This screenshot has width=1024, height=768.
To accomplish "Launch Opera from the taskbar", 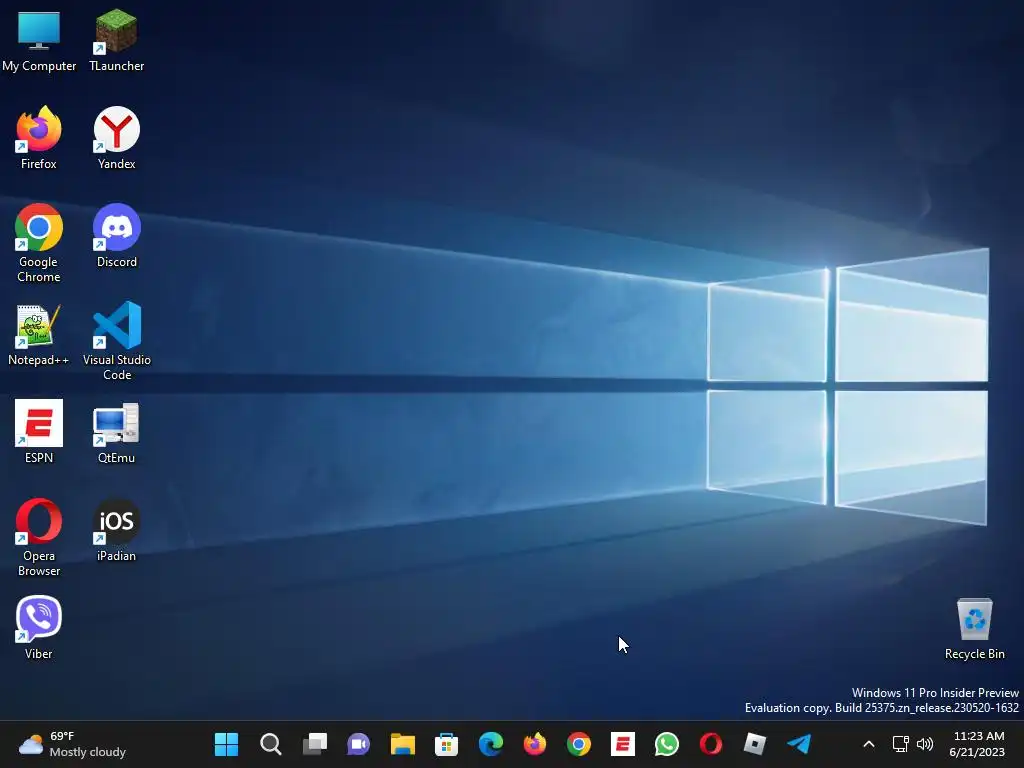I will (711, 744).
